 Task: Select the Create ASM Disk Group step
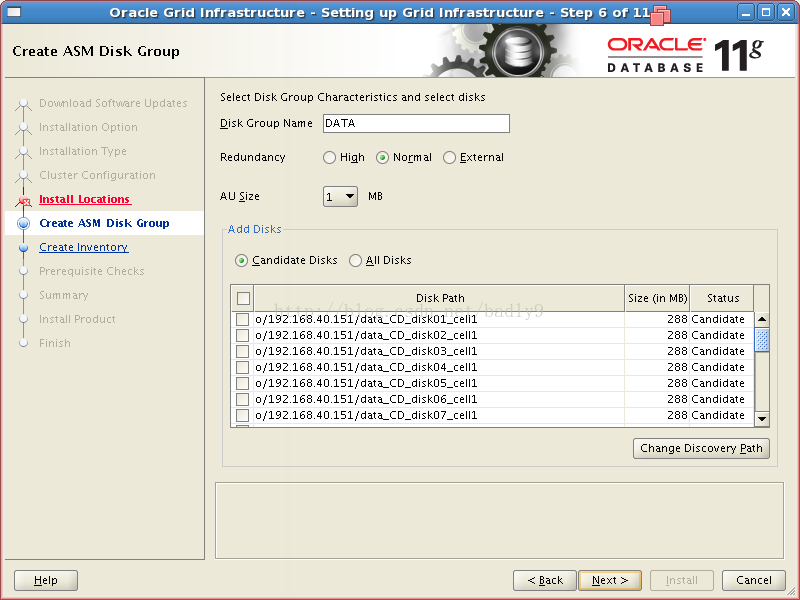point(104,223)
